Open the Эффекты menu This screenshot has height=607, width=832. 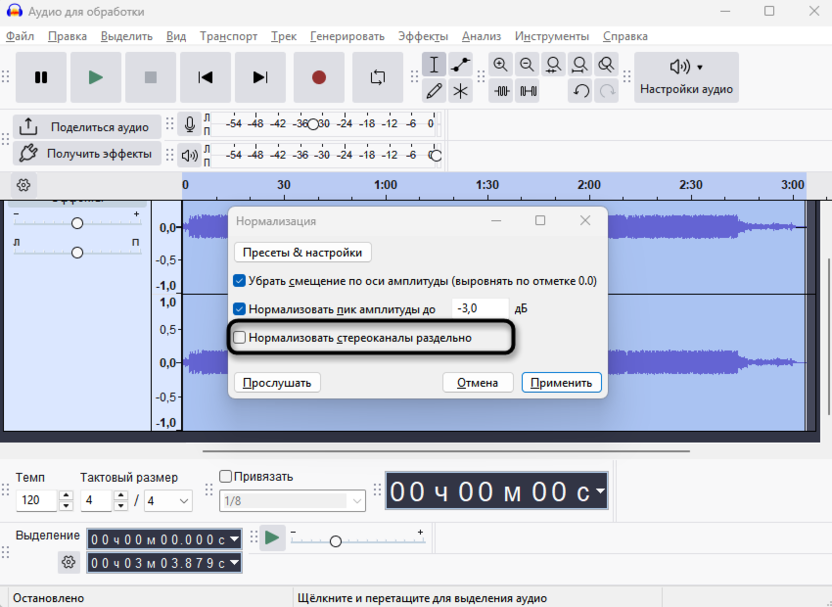click(422, 36)
